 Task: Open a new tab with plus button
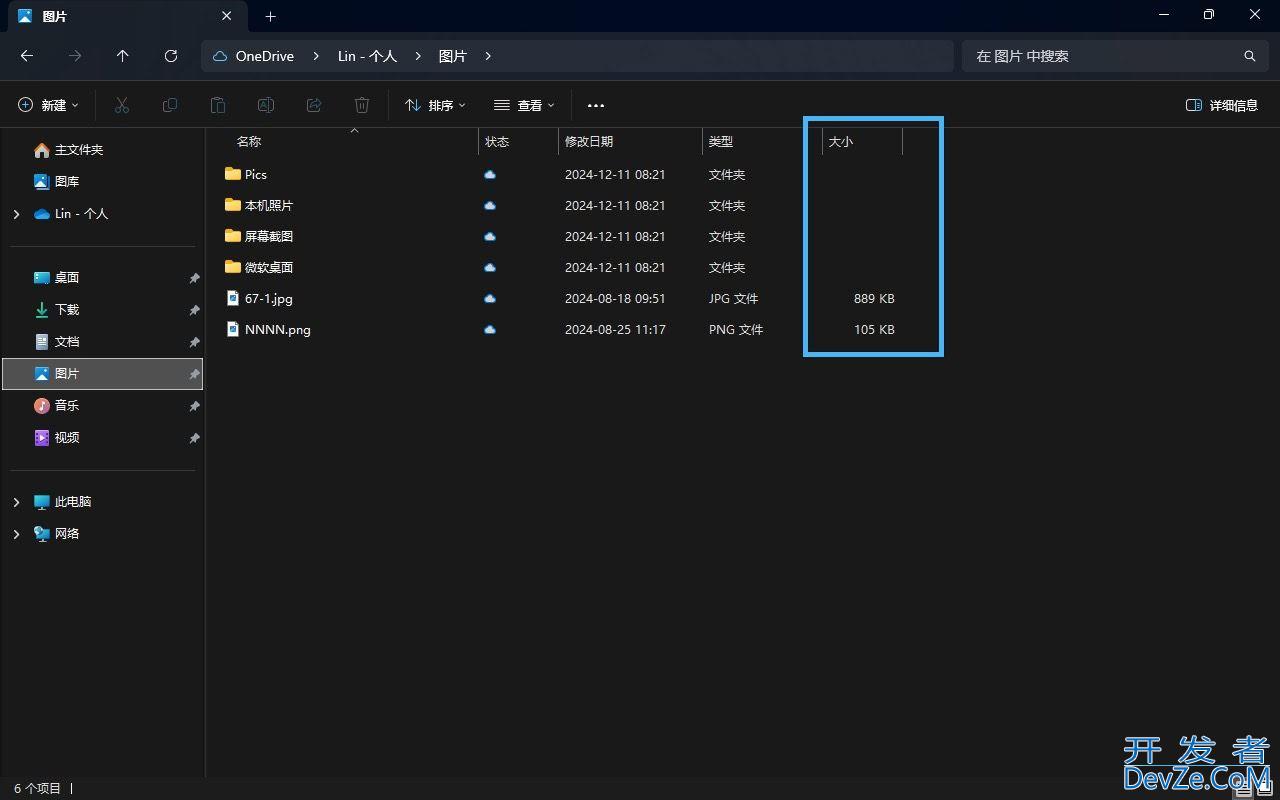270,16
